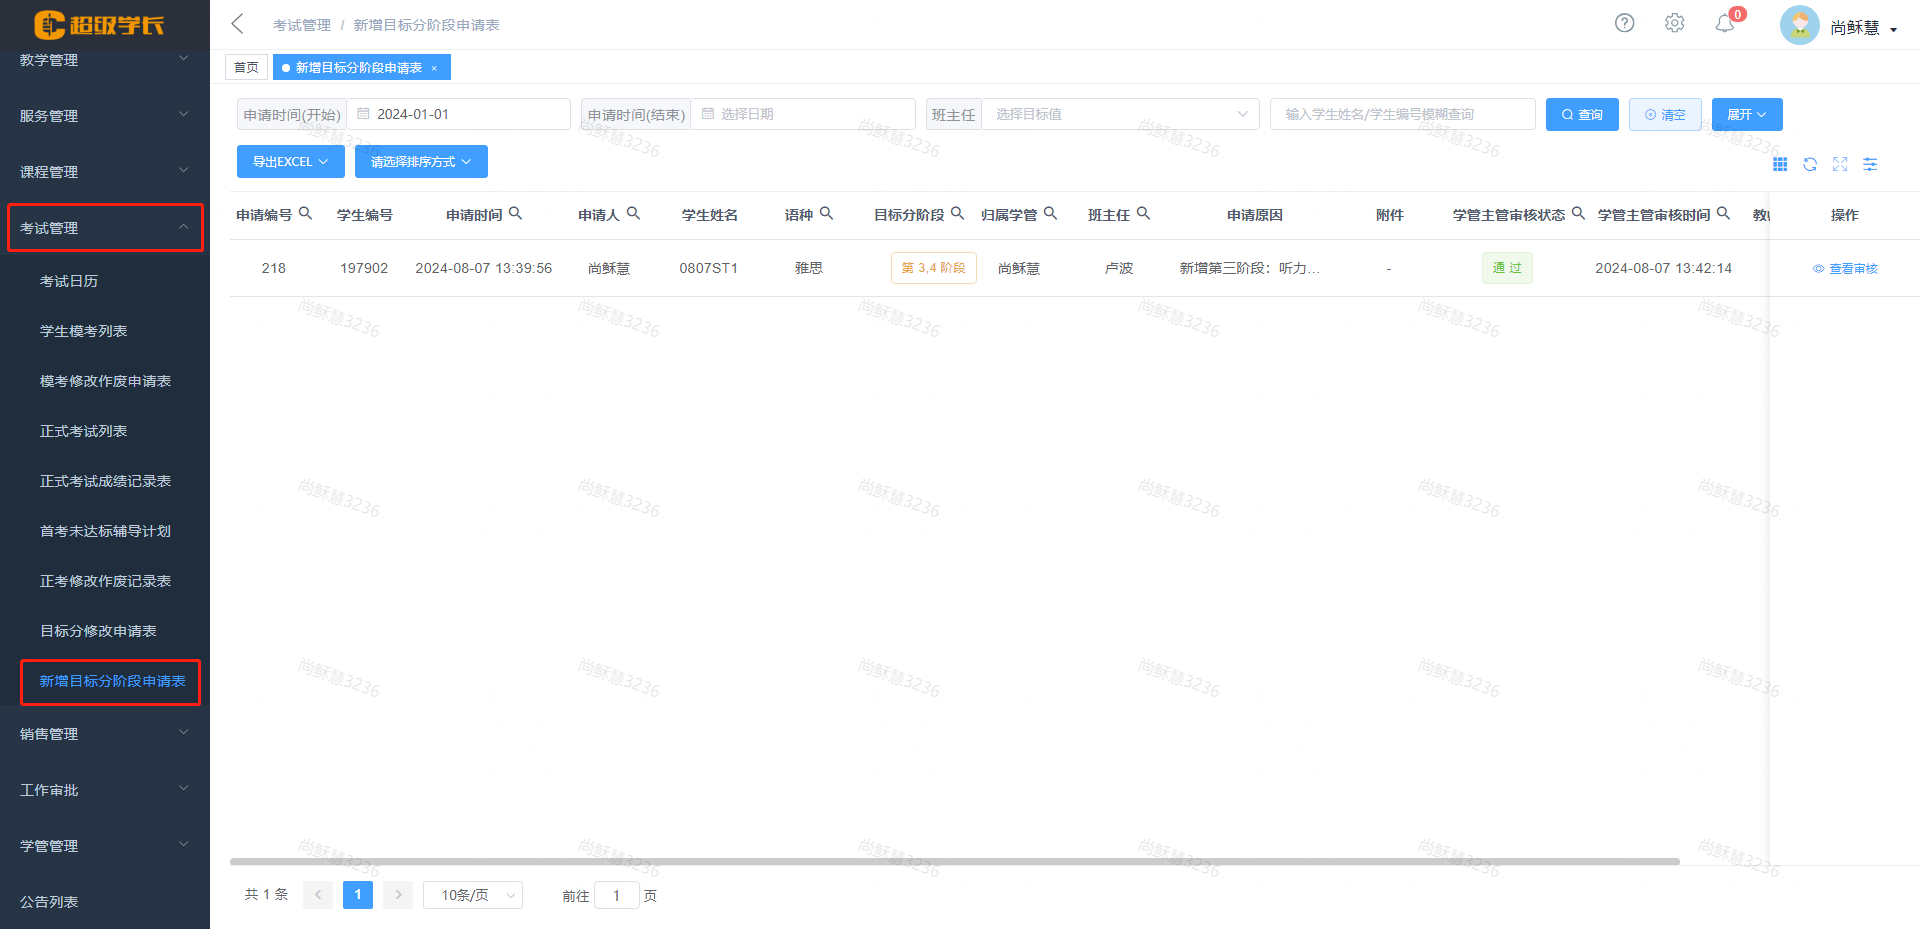Open table filter settings sliders icon

[1870, 164]
